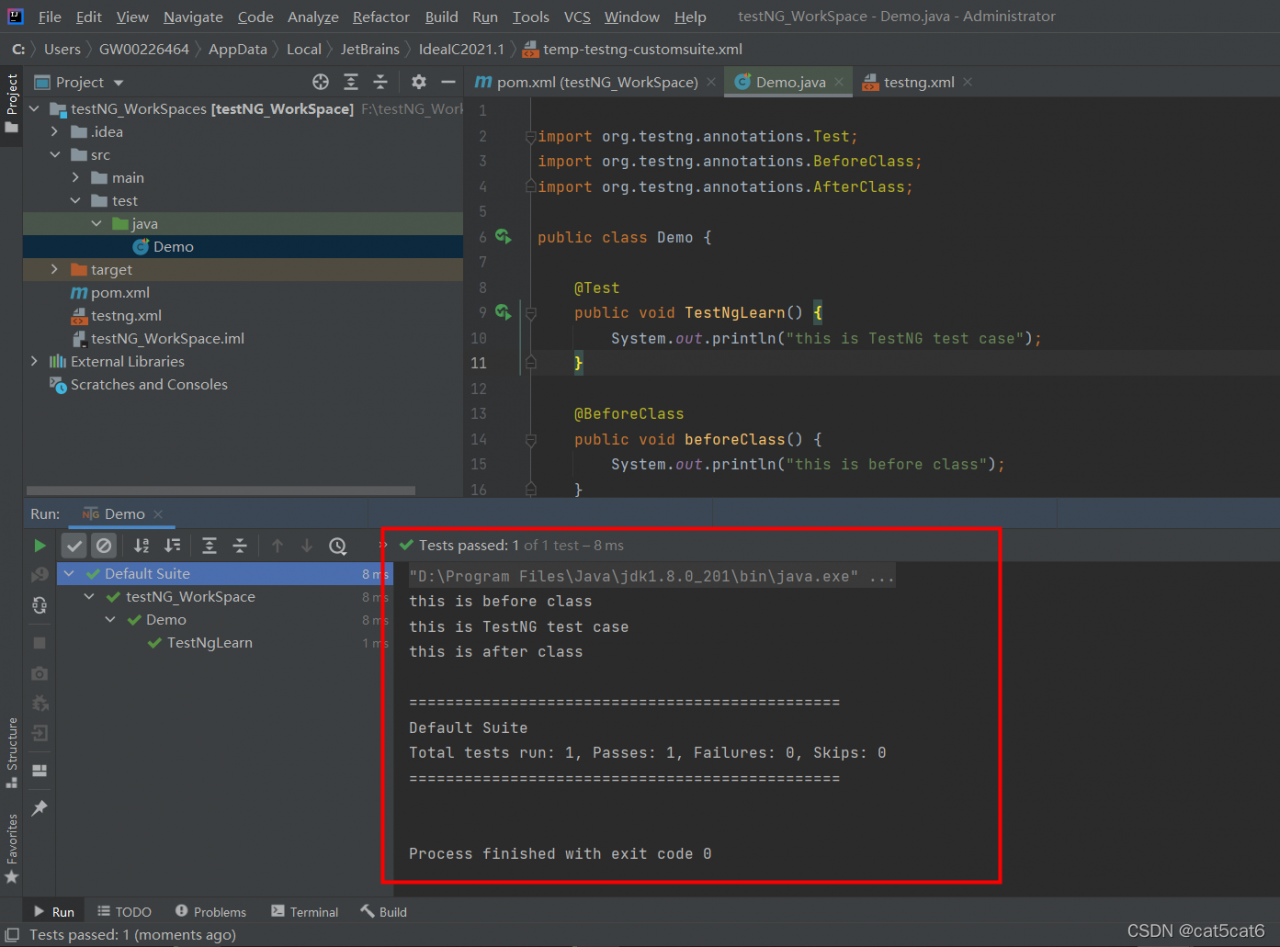The image size is (1280, 947).
Task: Sort tests by duration
Action: click(x=172, y=545)
